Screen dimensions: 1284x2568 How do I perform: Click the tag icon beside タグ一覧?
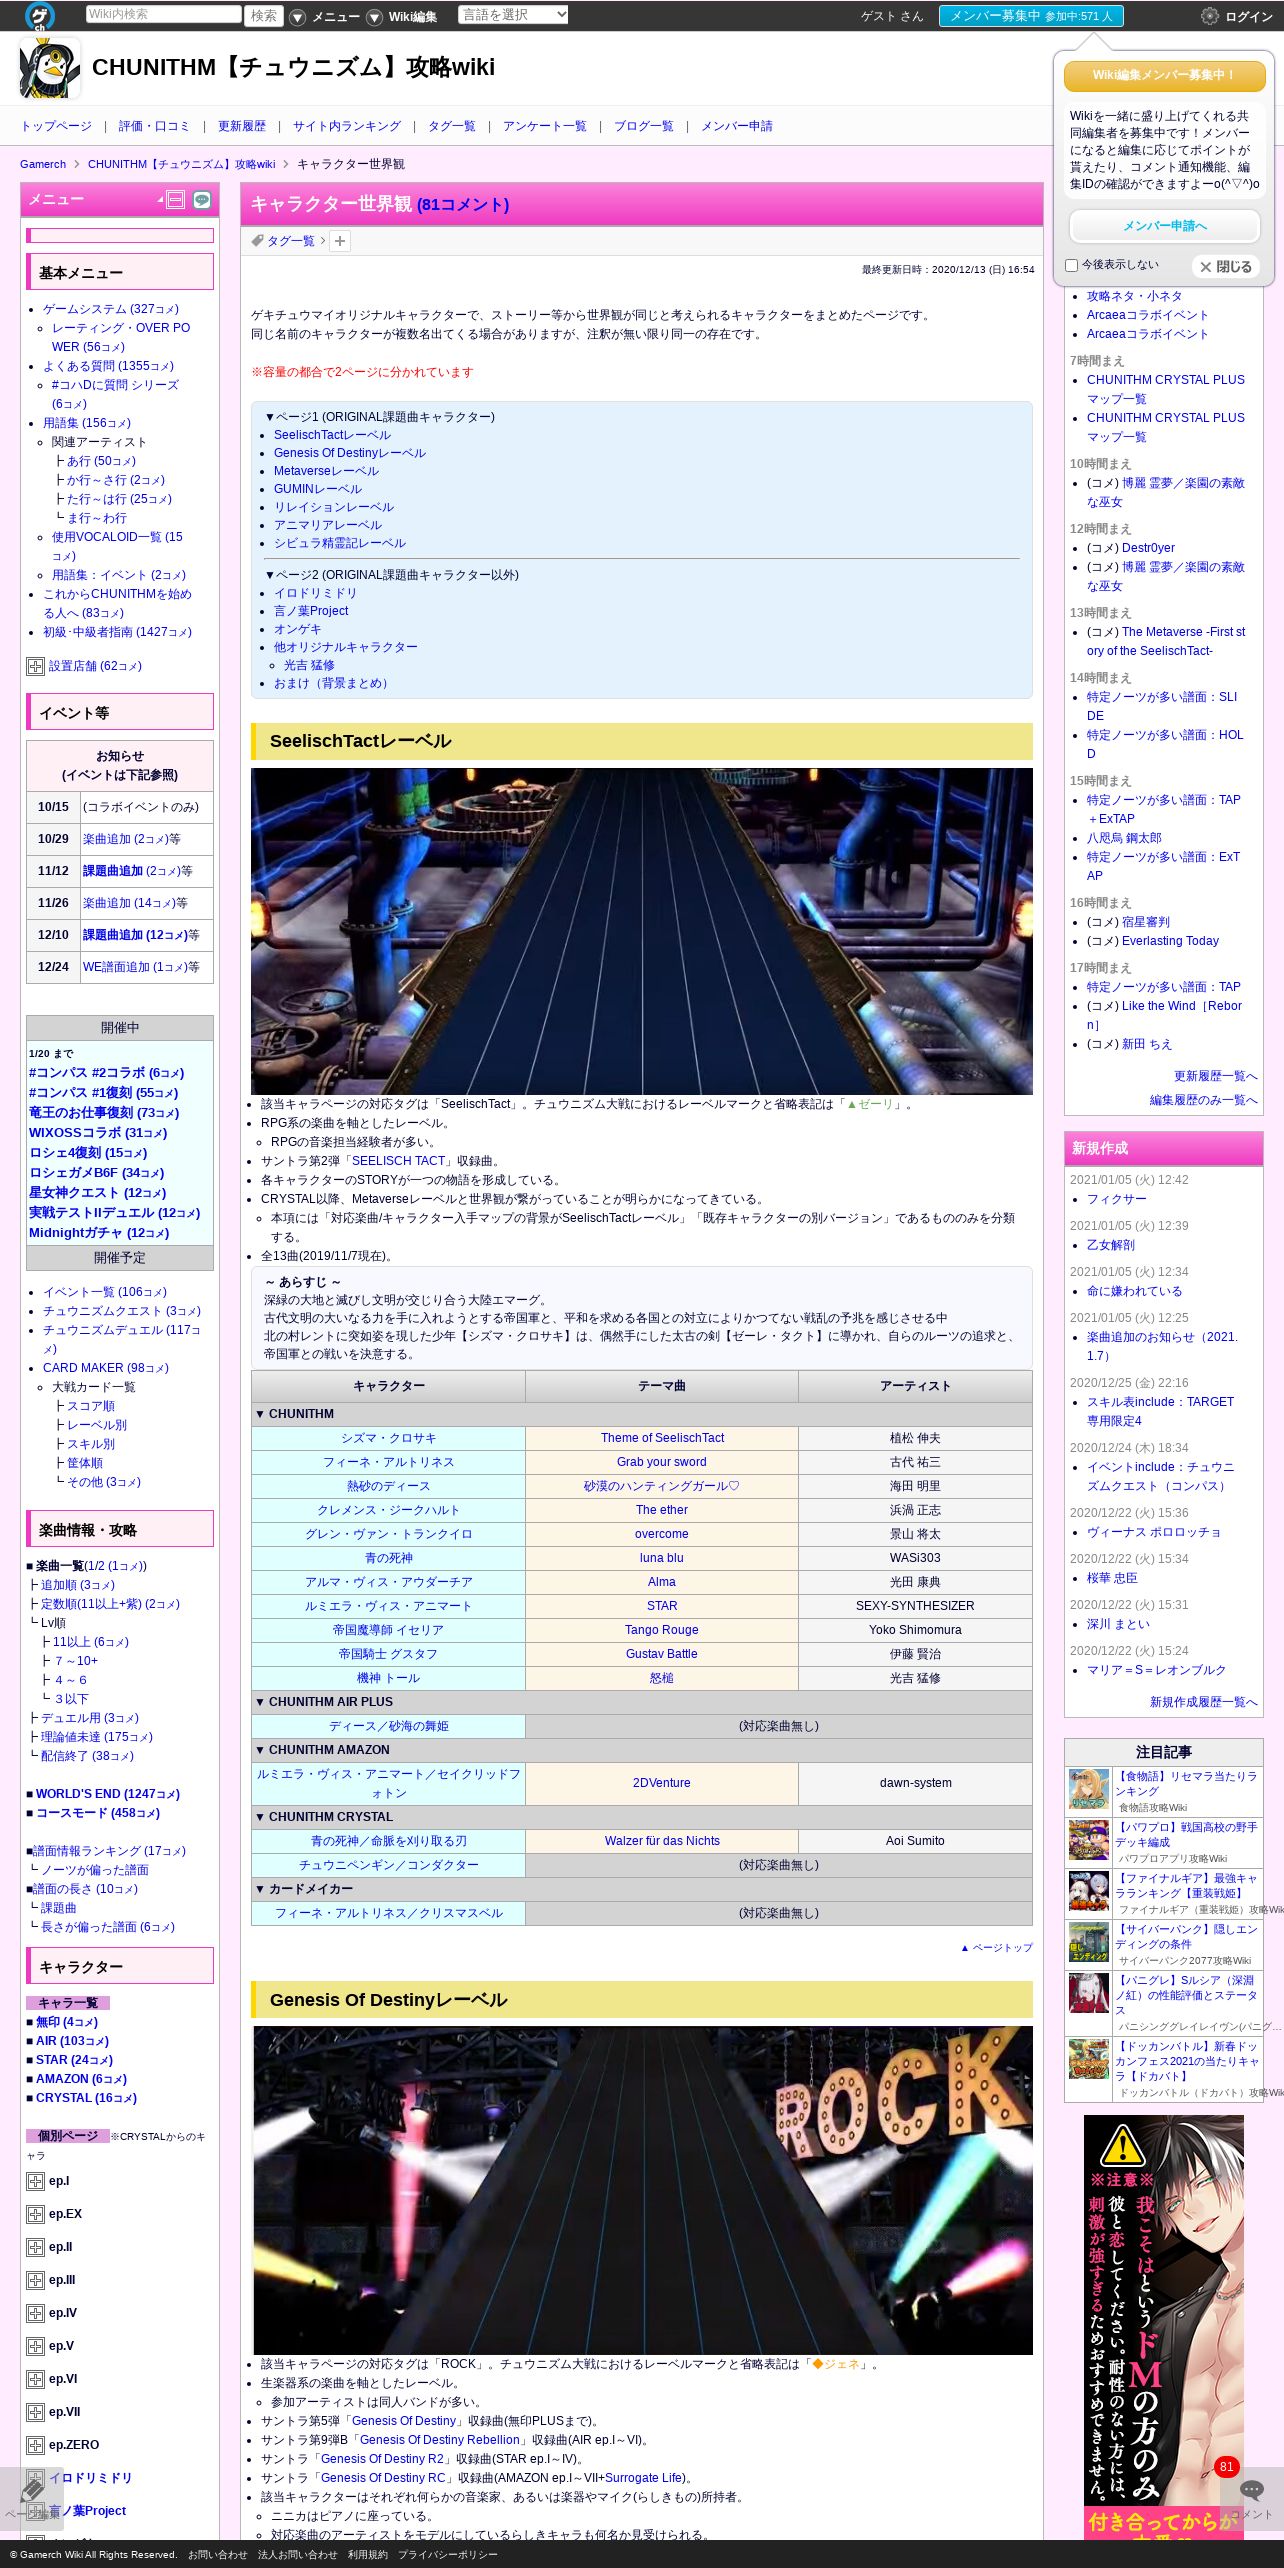257,240
